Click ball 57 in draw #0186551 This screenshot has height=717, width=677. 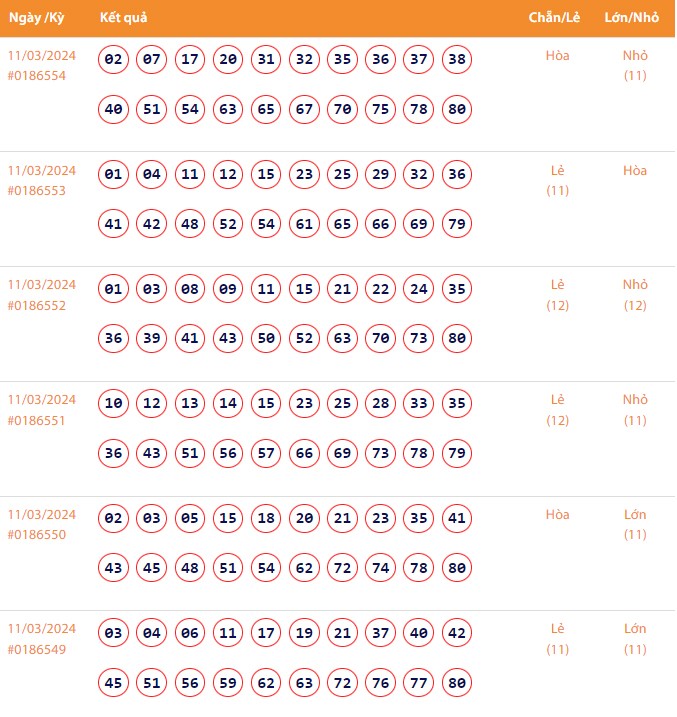[x=266, y=453]
